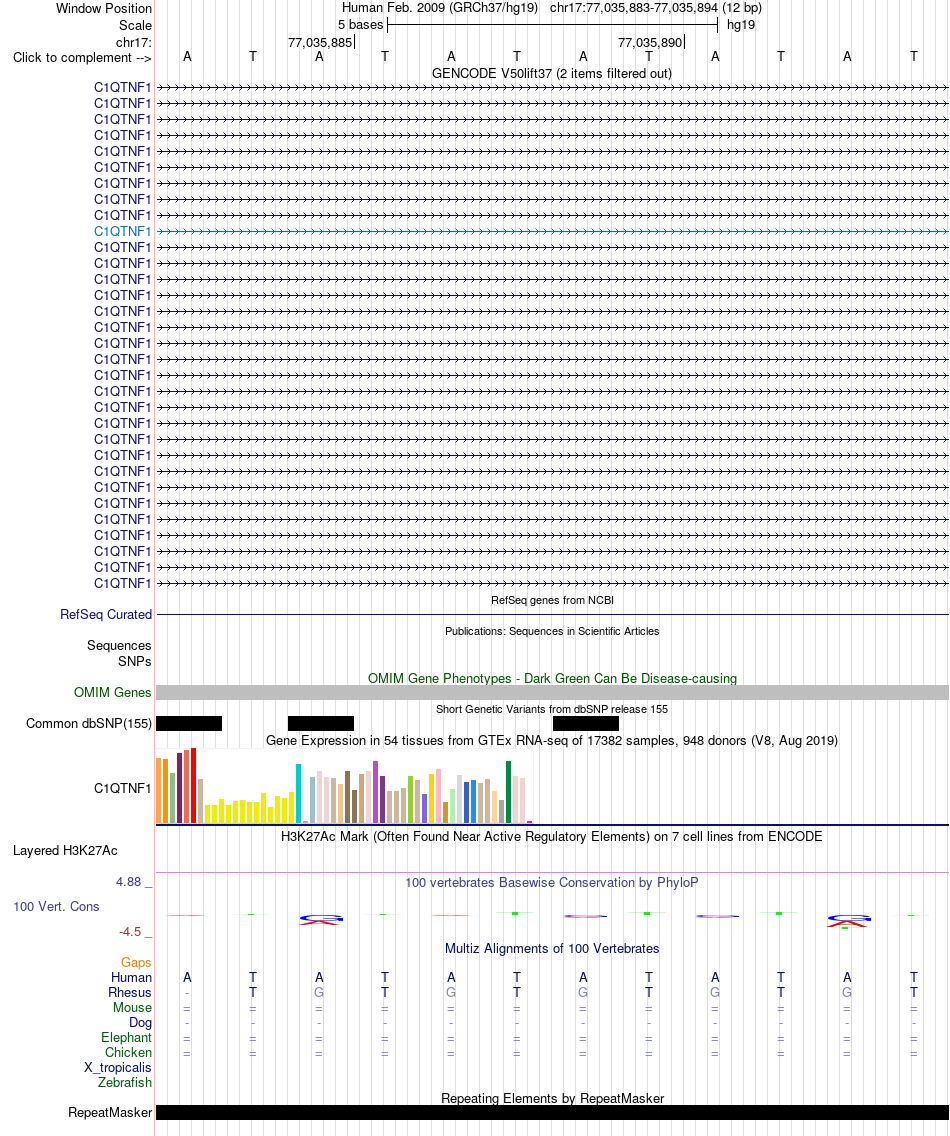Open the OMIM Gene Phenotypes track title
The width and height of the screenshot is (950, 1136).
pos(552,678)
